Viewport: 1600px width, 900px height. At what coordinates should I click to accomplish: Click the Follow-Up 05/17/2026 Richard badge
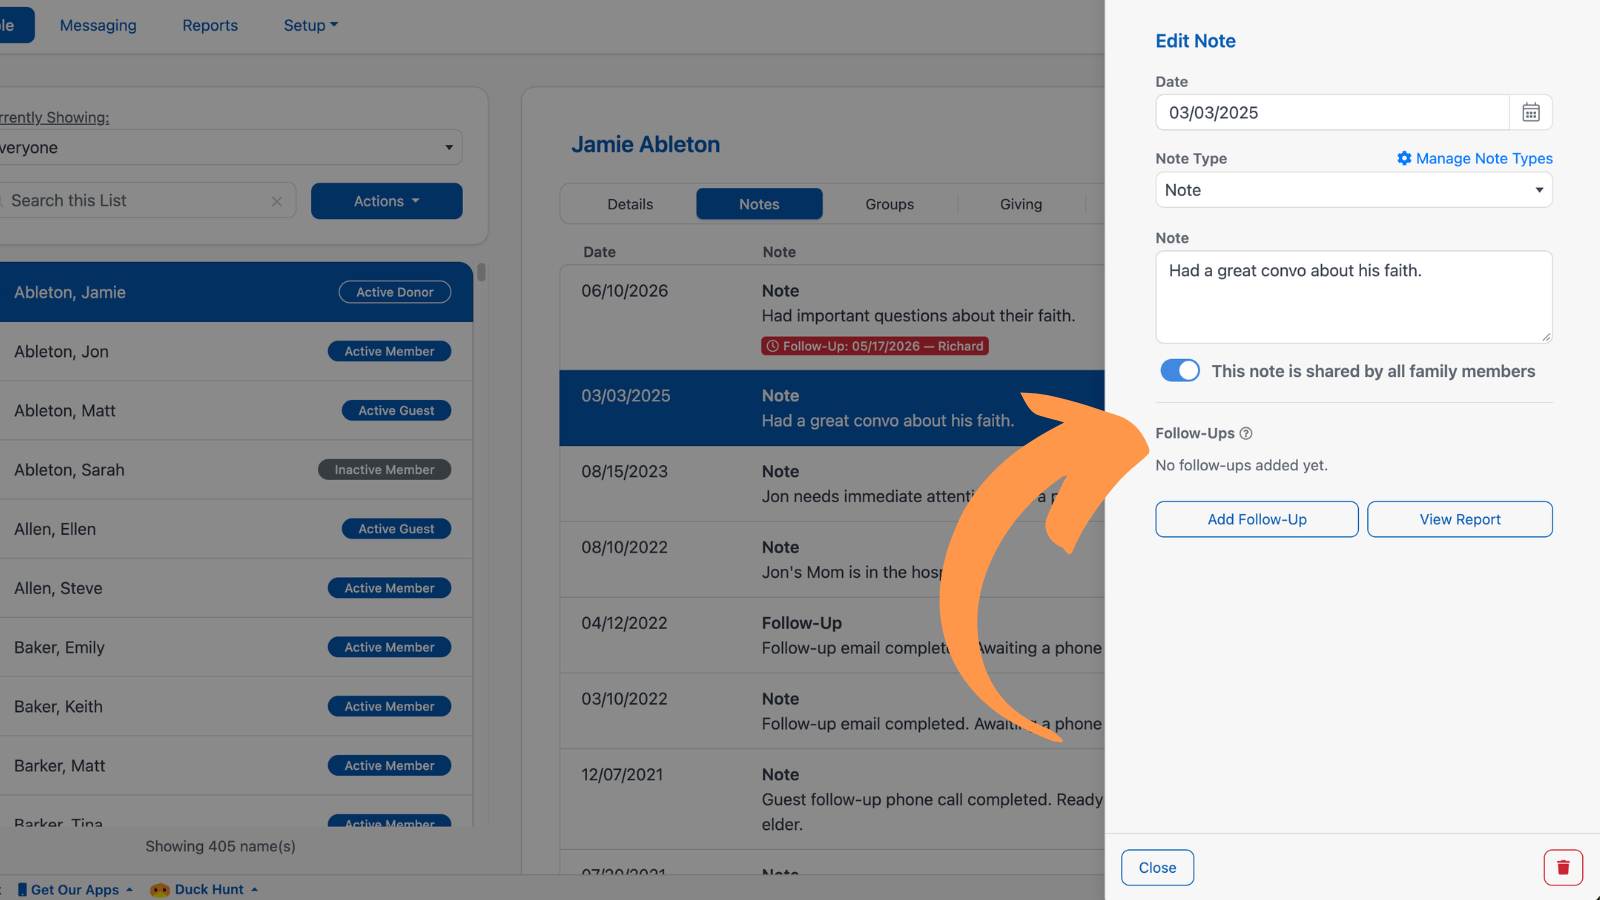coord(875,346)
